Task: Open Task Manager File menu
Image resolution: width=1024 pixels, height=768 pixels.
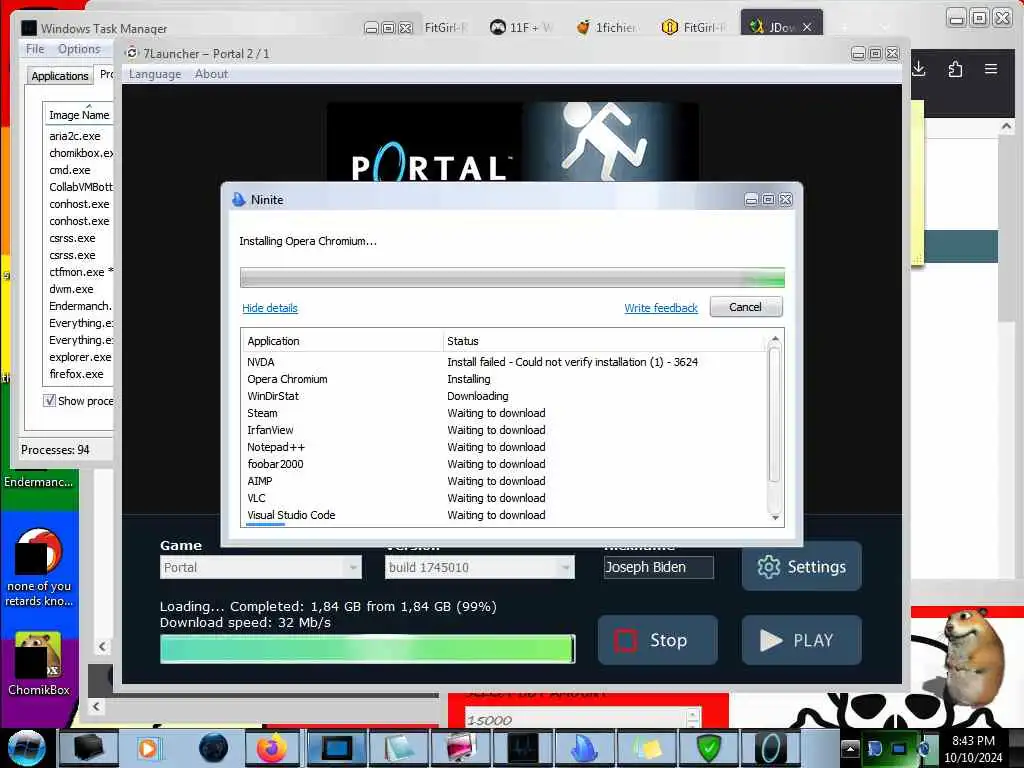Action: (x=35, y=49)
